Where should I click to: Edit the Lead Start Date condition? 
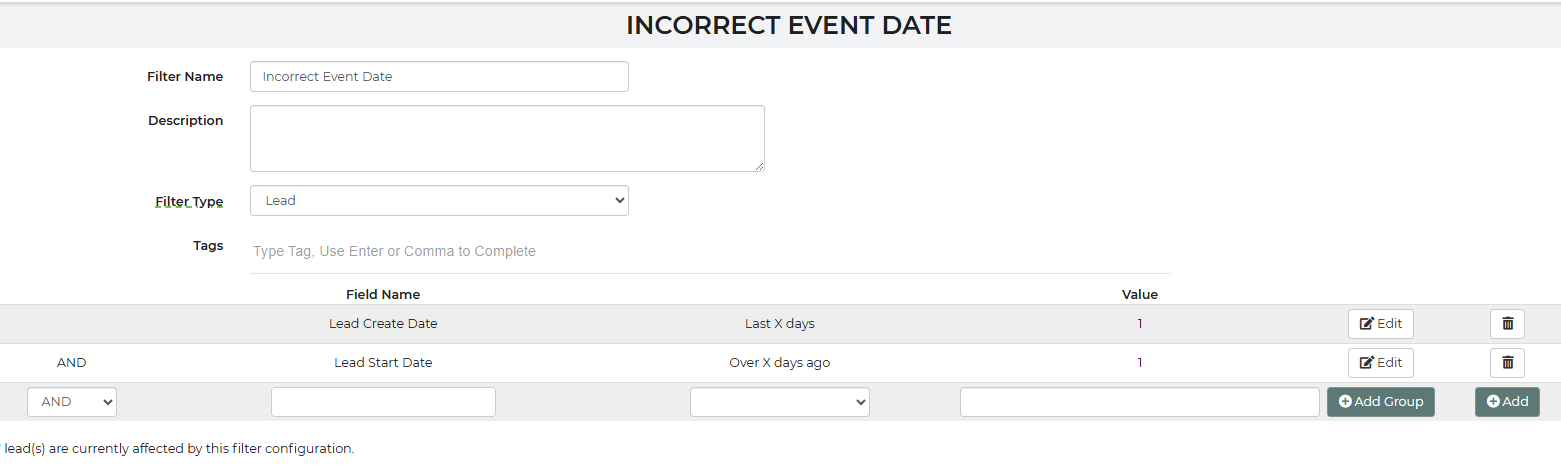pyautogui.click(x=1380, y=362)
